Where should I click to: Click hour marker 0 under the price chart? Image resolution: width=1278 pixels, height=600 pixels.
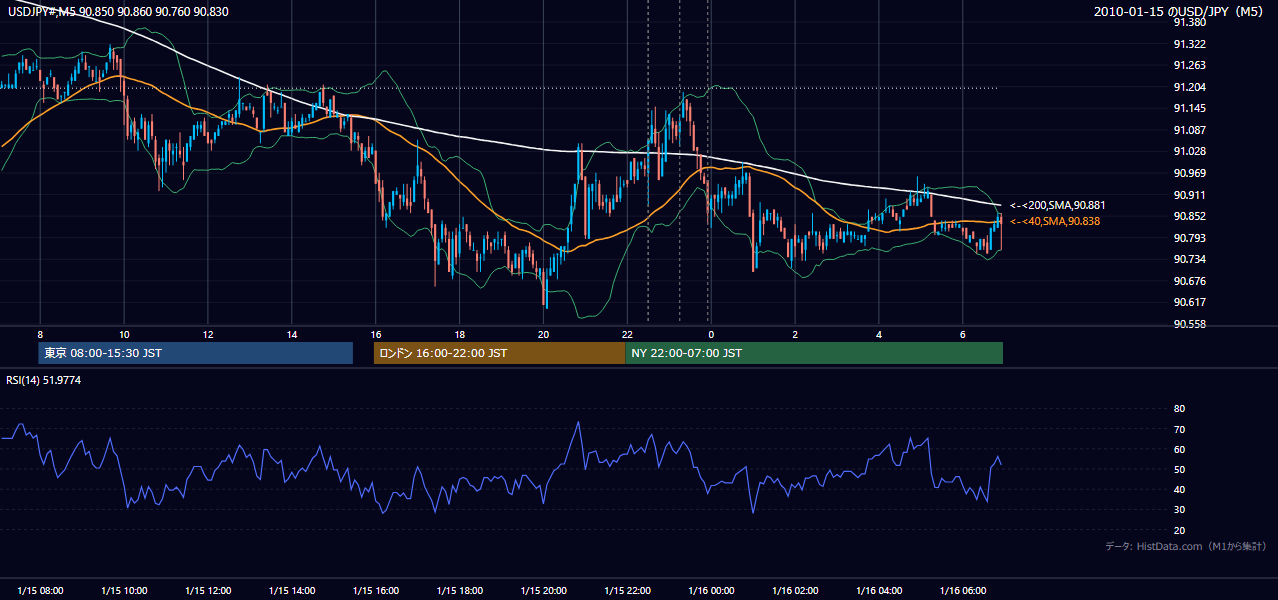coord(711,334)
